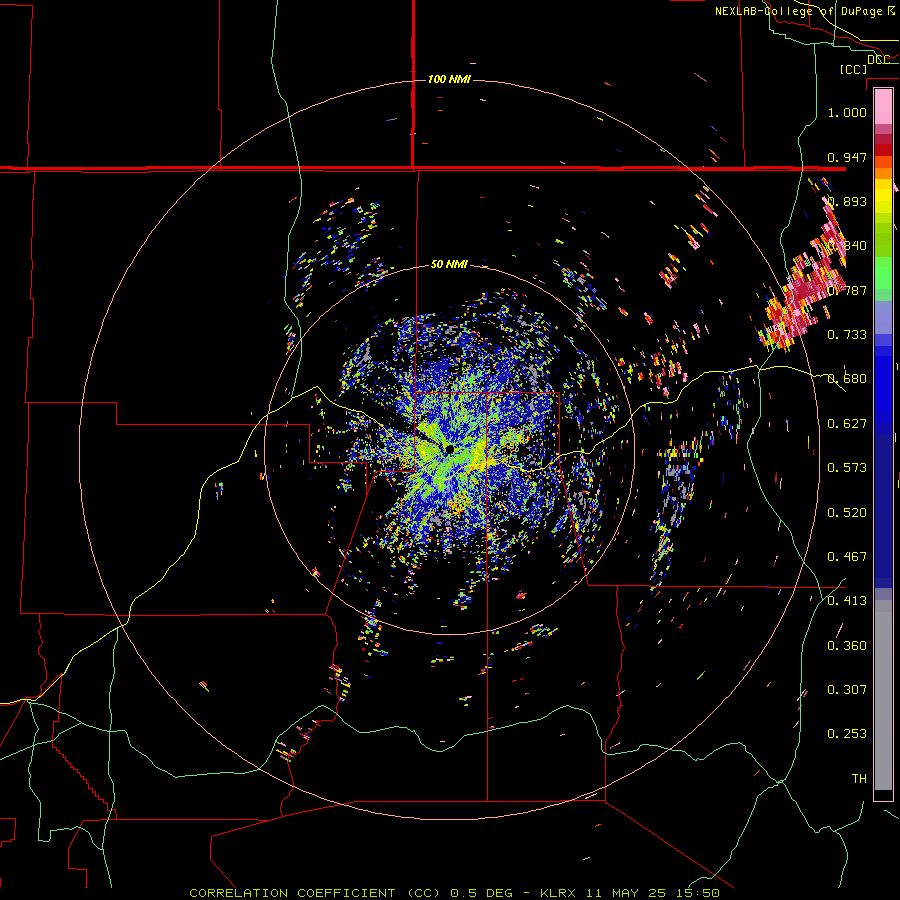The image size is (900, 900).
Task: Click the black radar site dot at the center
Action: tap(449, 449)
